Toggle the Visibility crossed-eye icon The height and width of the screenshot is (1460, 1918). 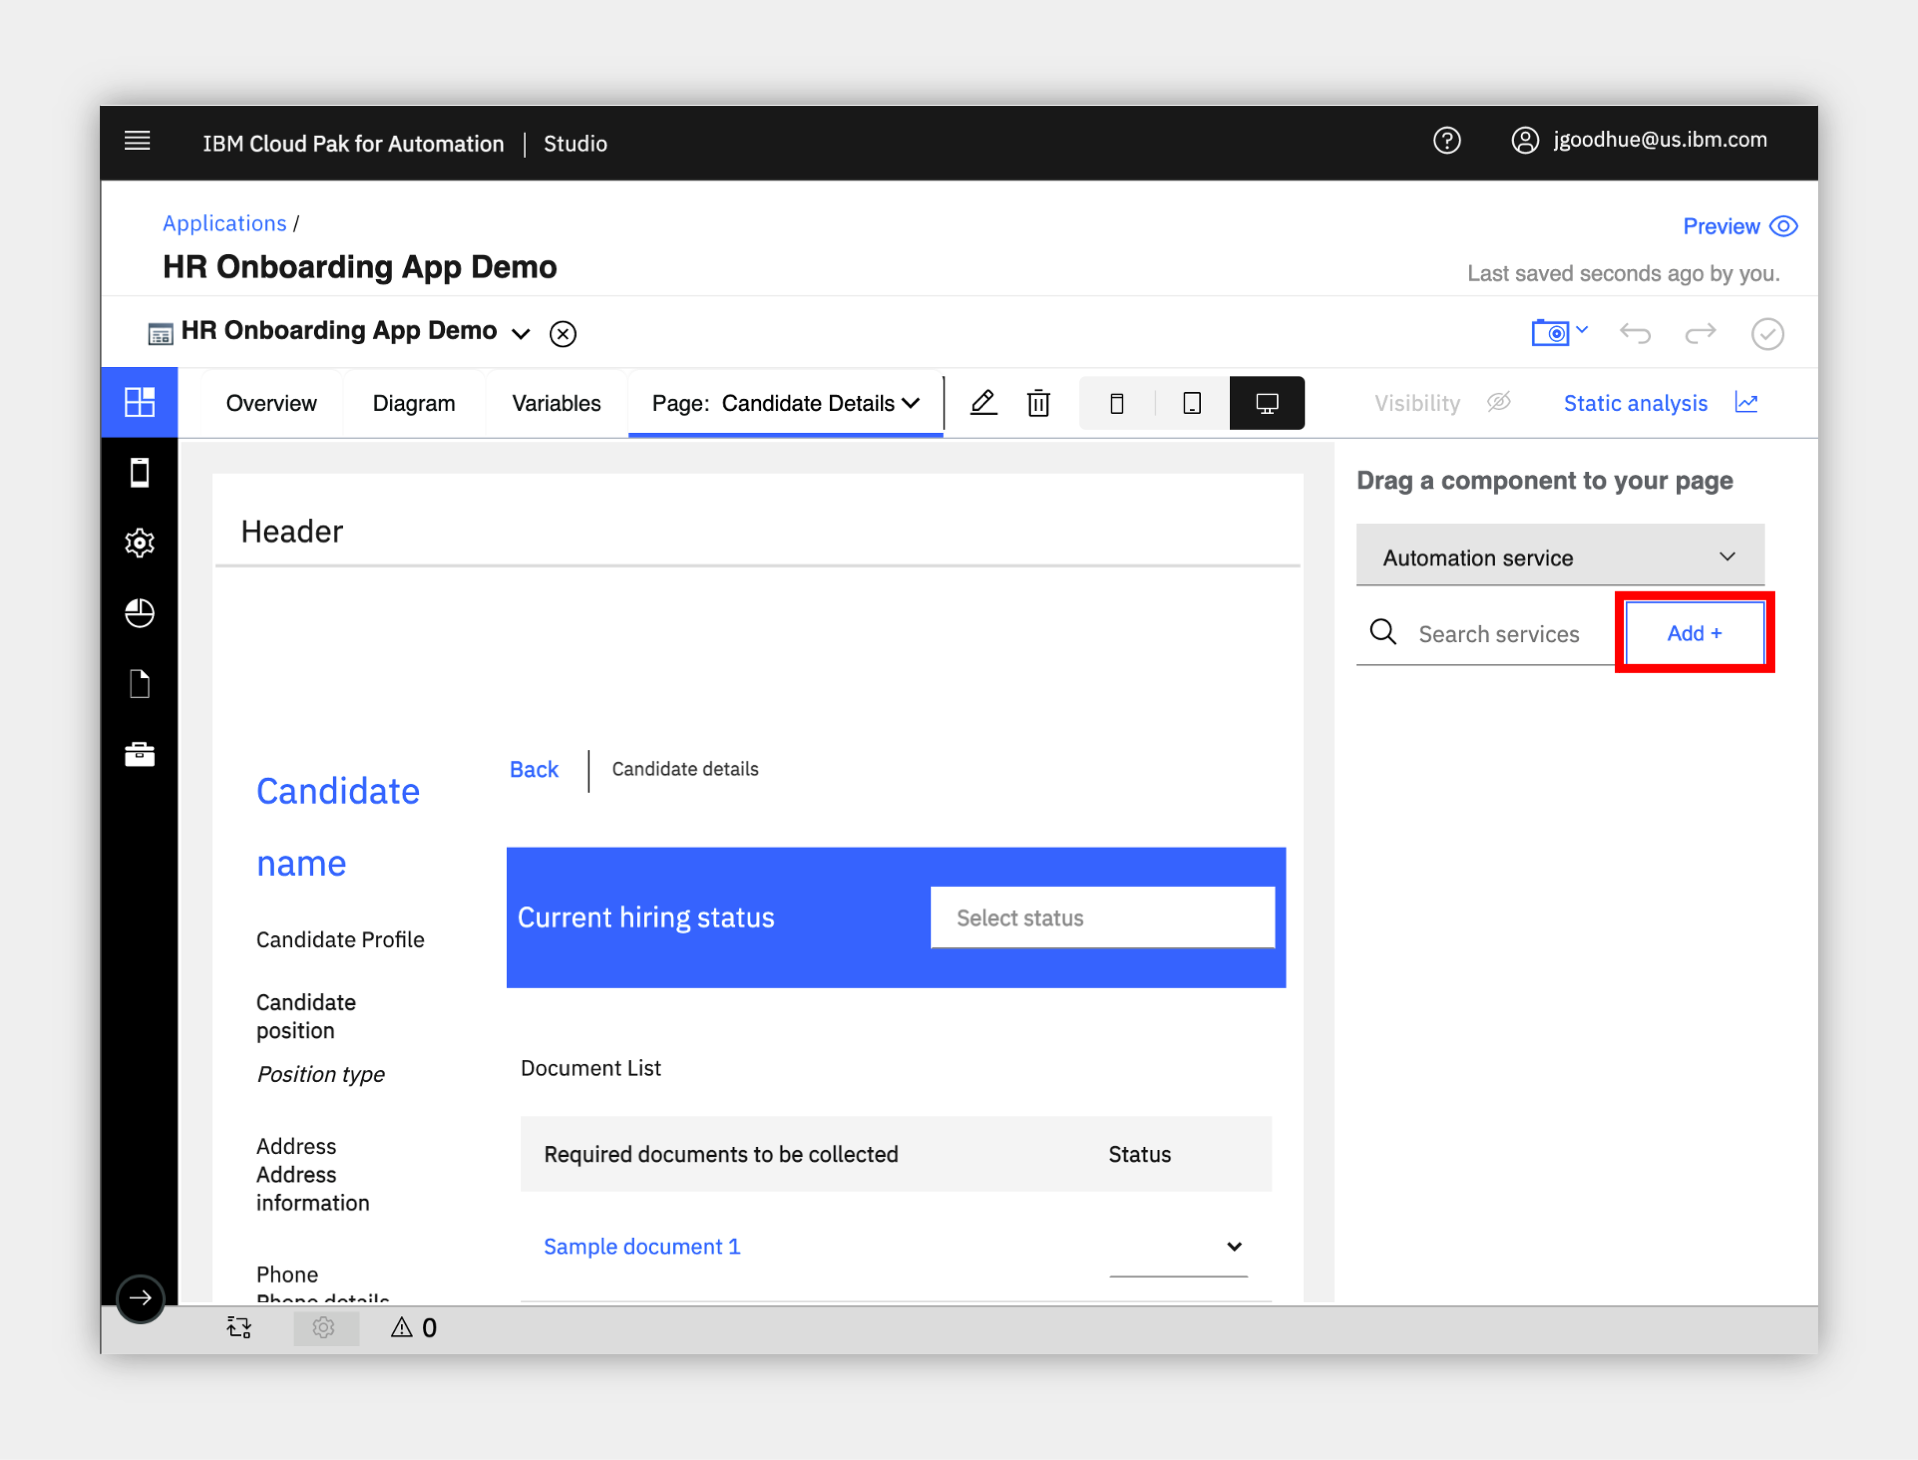1498,402
